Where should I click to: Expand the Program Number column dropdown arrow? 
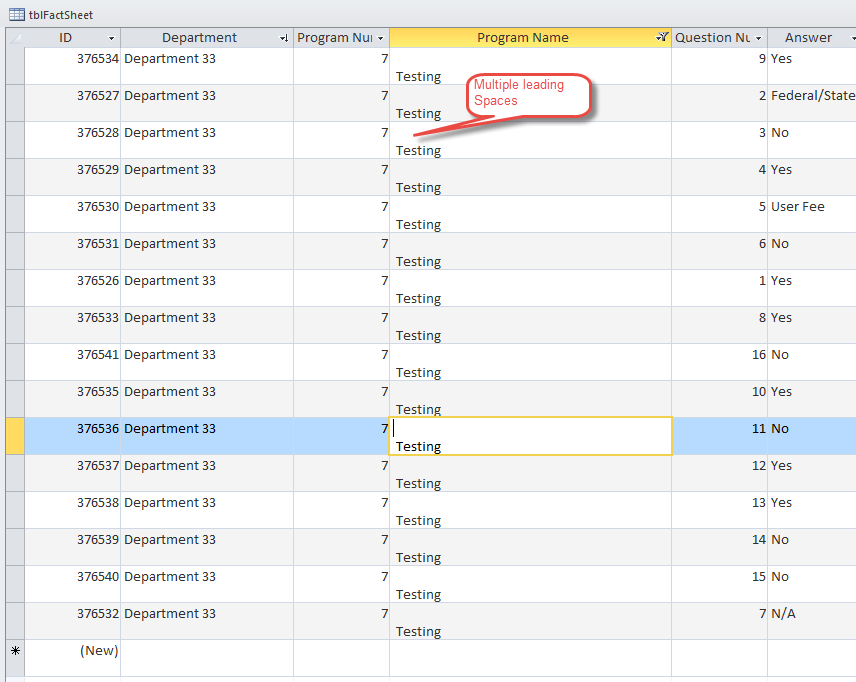(x=380, y=38)
